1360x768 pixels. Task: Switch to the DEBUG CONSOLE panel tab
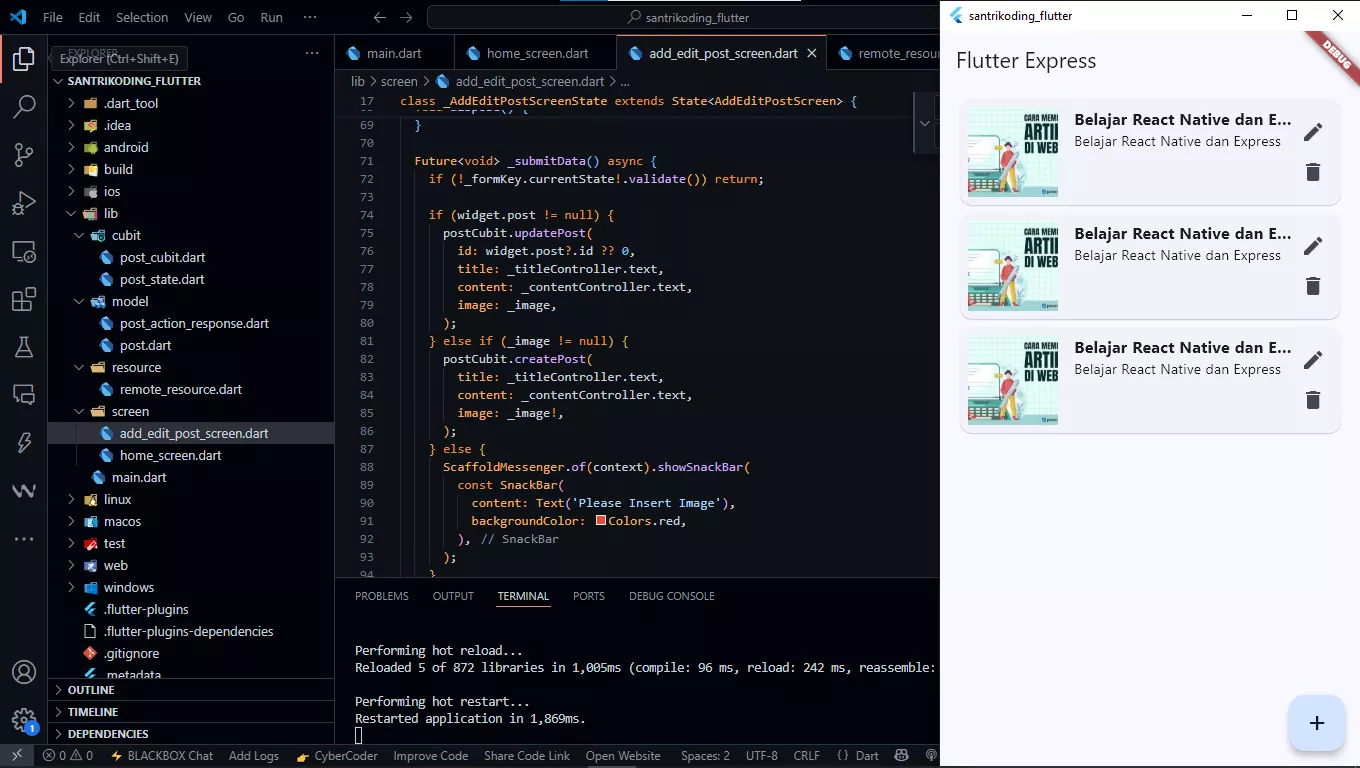tap(671, 596)
